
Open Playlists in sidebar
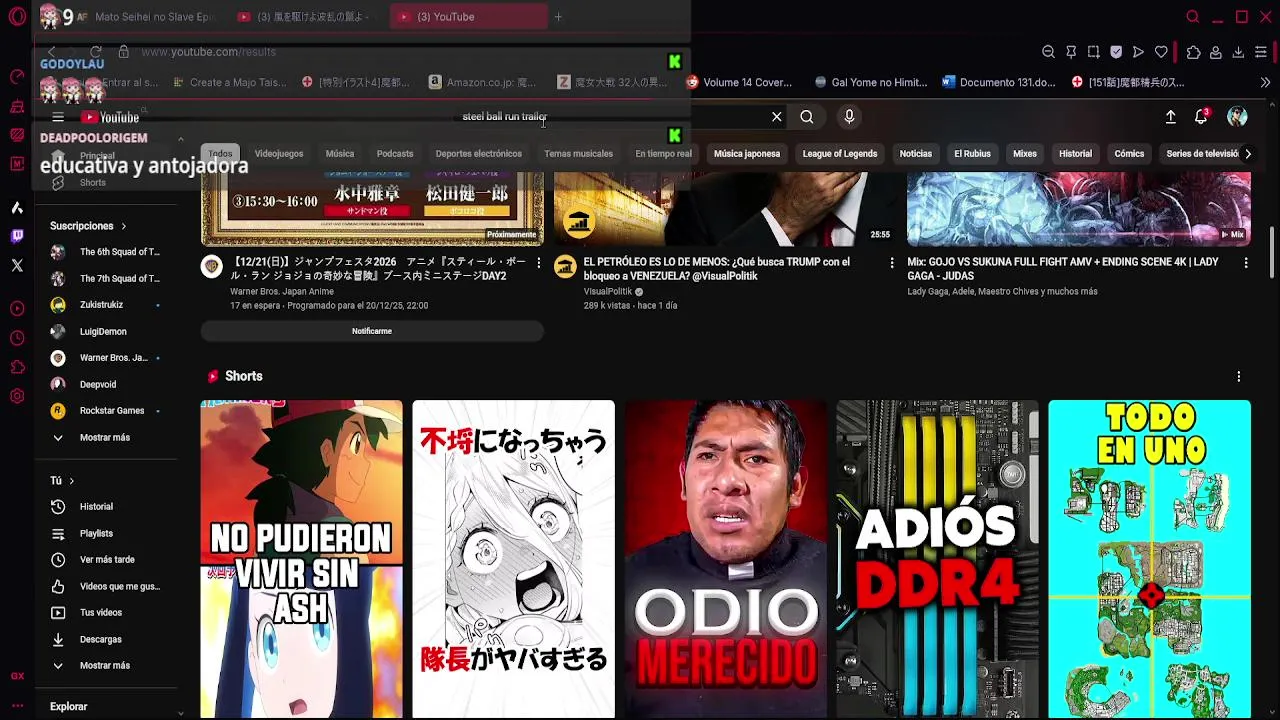point(96,534)
